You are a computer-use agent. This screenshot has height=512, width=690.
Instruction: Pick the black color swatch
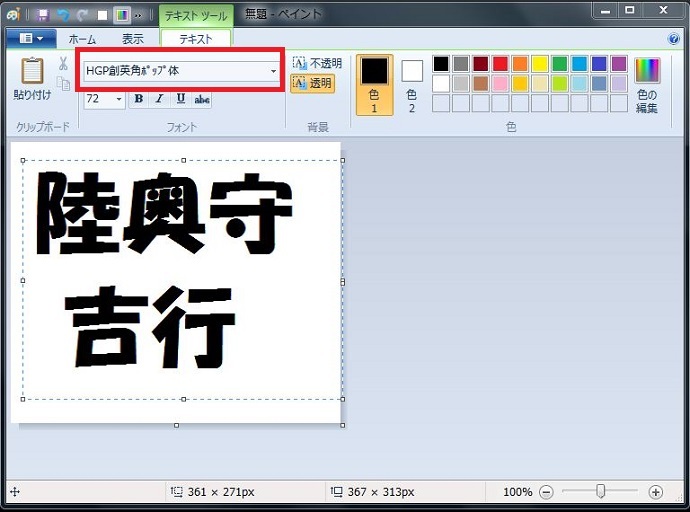[441, 64]
